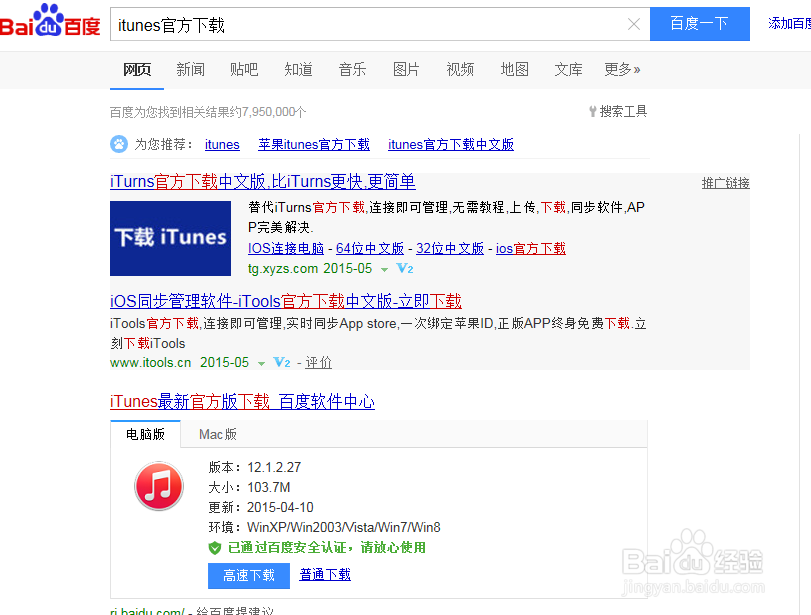Click the recommended link 苹果itunes官方下载
Screen dimensions: 811x615
tap(314, 144)
